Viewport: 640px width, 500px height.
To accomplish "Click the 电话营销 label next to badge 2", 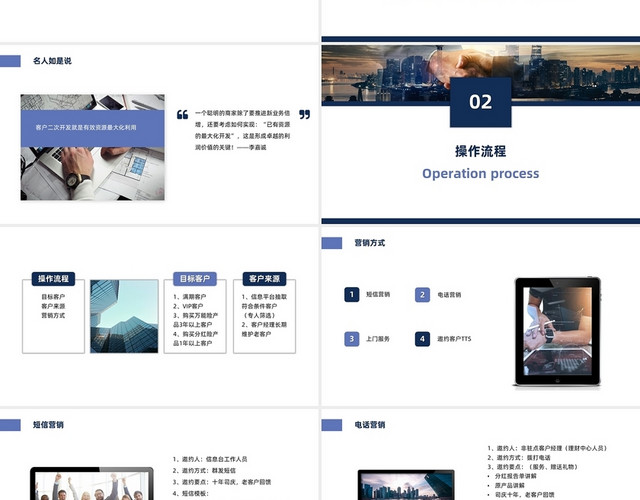I will 449,295.
